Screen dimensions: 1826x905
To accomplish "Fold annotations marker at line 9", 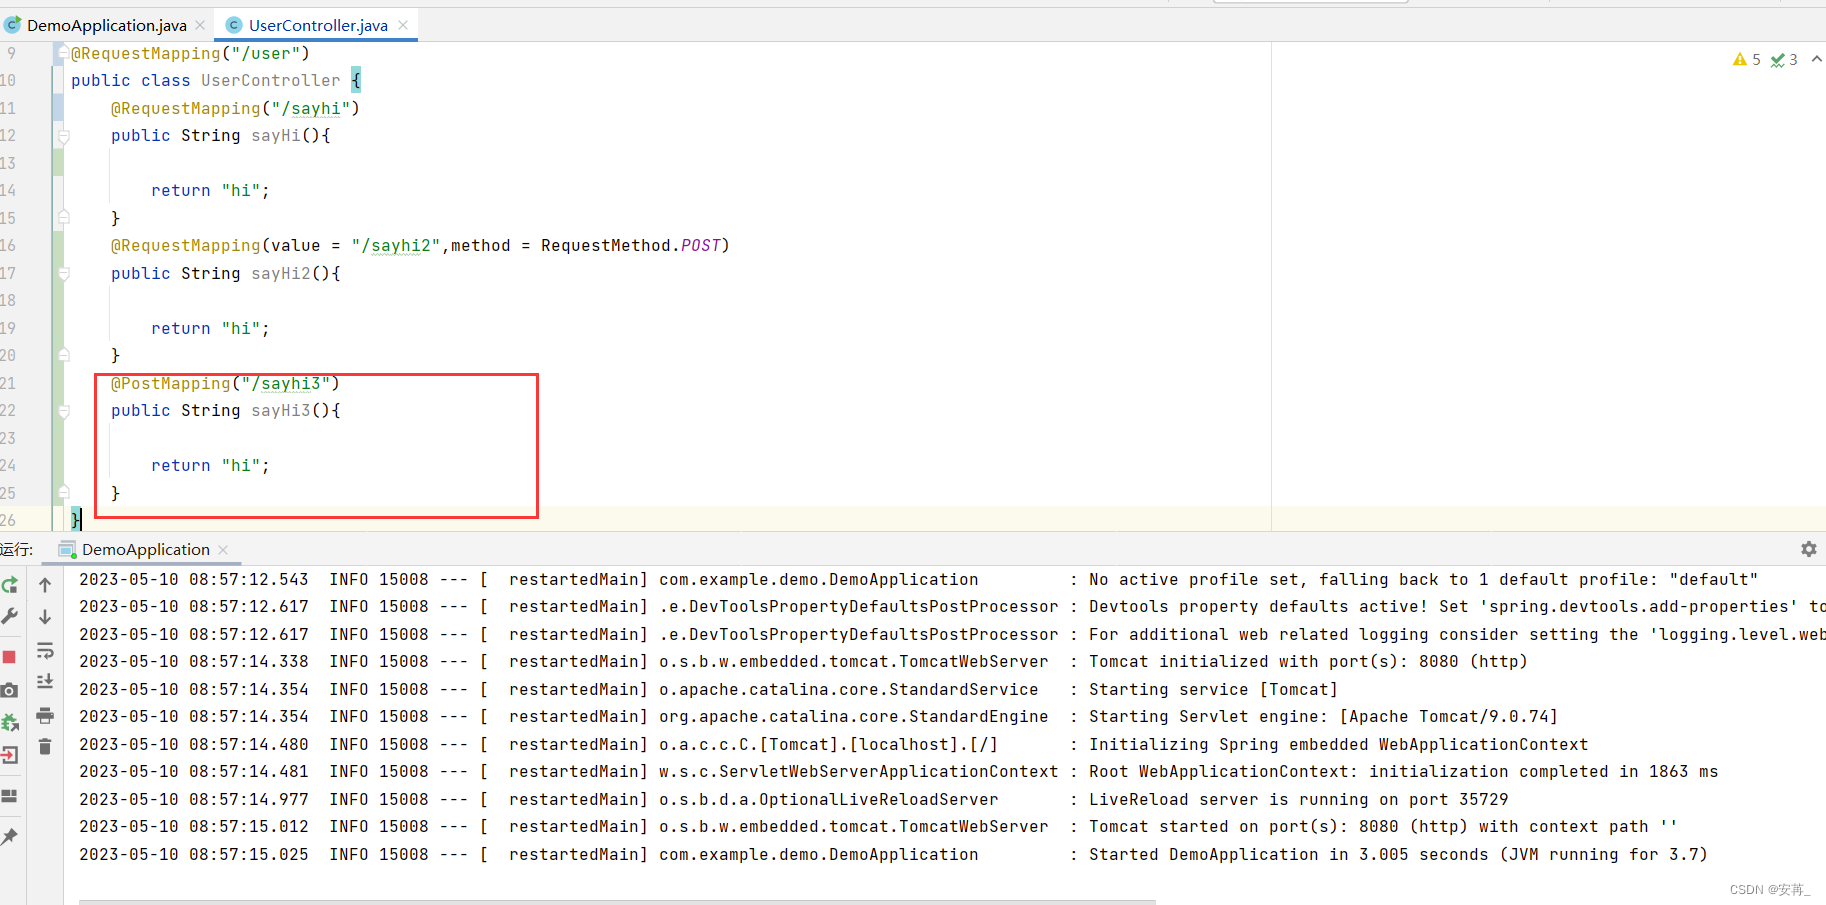I will (x=63, y=52).
